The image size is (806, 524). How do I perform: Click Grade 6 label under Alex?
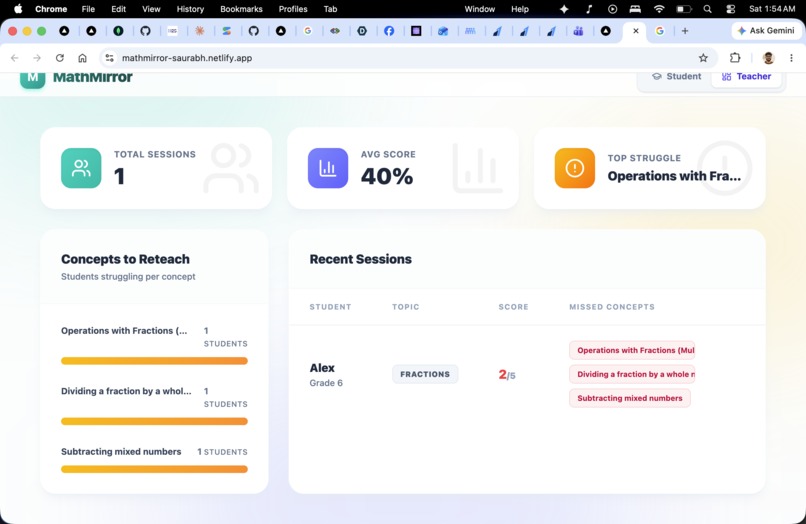pyautogui.click(x=326, y=383)
